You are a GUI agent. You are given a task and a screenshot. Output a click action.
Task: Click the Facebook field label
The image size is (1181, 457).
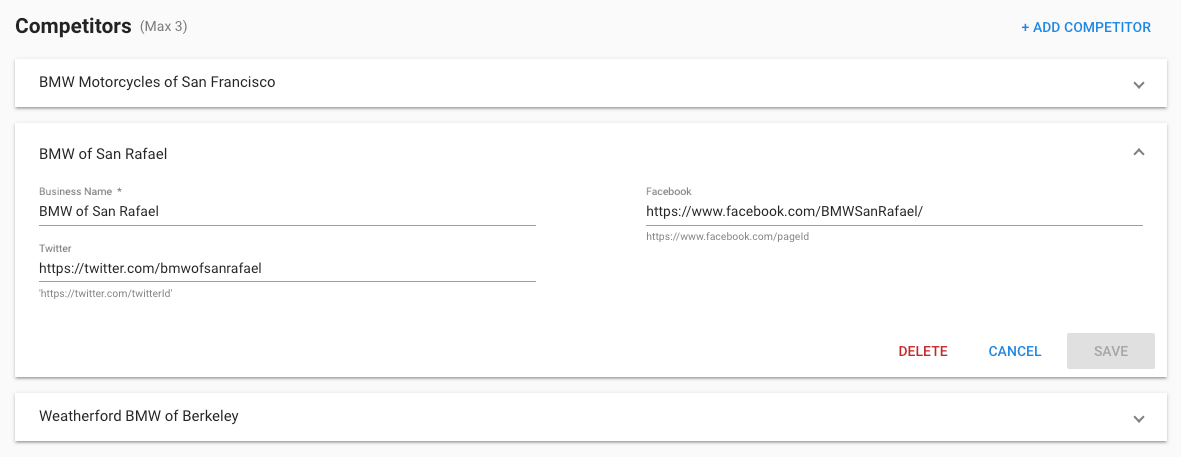tap(669, 191)
